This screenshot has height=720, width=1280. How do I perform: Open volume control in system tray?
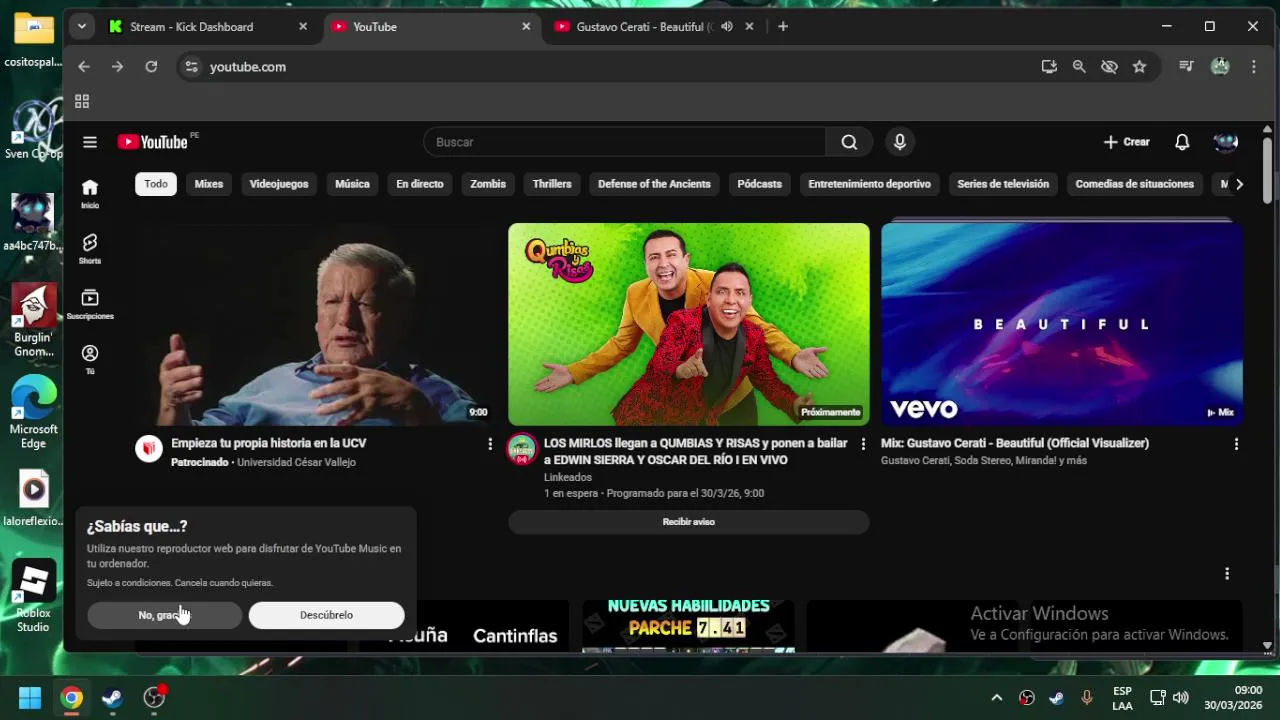tap(1181, 698)
